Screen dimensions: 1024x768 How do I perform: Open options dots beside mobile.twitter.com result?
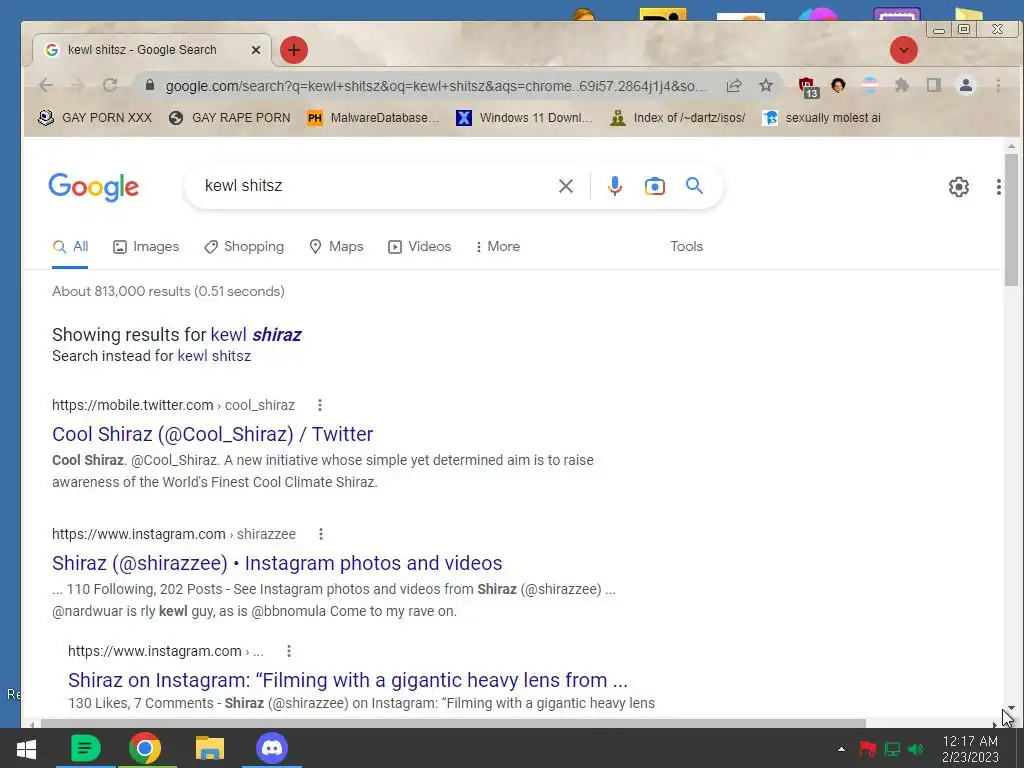coord(320,405)
